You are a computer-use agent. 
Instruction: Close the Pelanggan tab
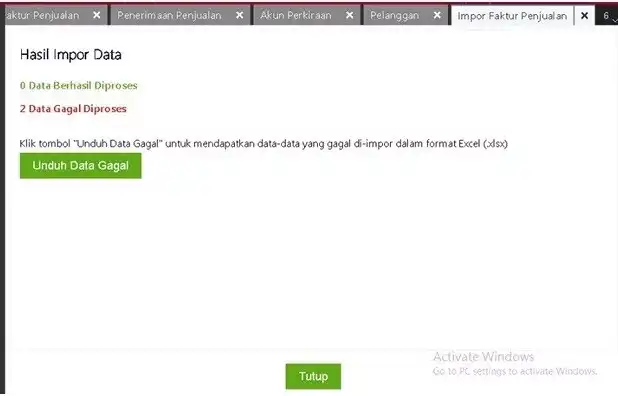pos(437,15)
